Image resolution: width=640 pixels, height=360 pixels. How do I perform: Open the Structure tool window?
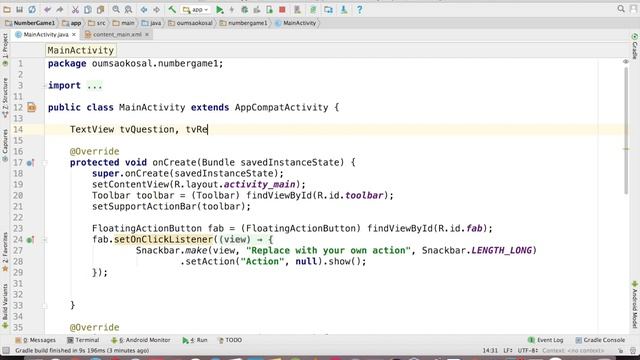pyautogui.click(x=5, y=98)
